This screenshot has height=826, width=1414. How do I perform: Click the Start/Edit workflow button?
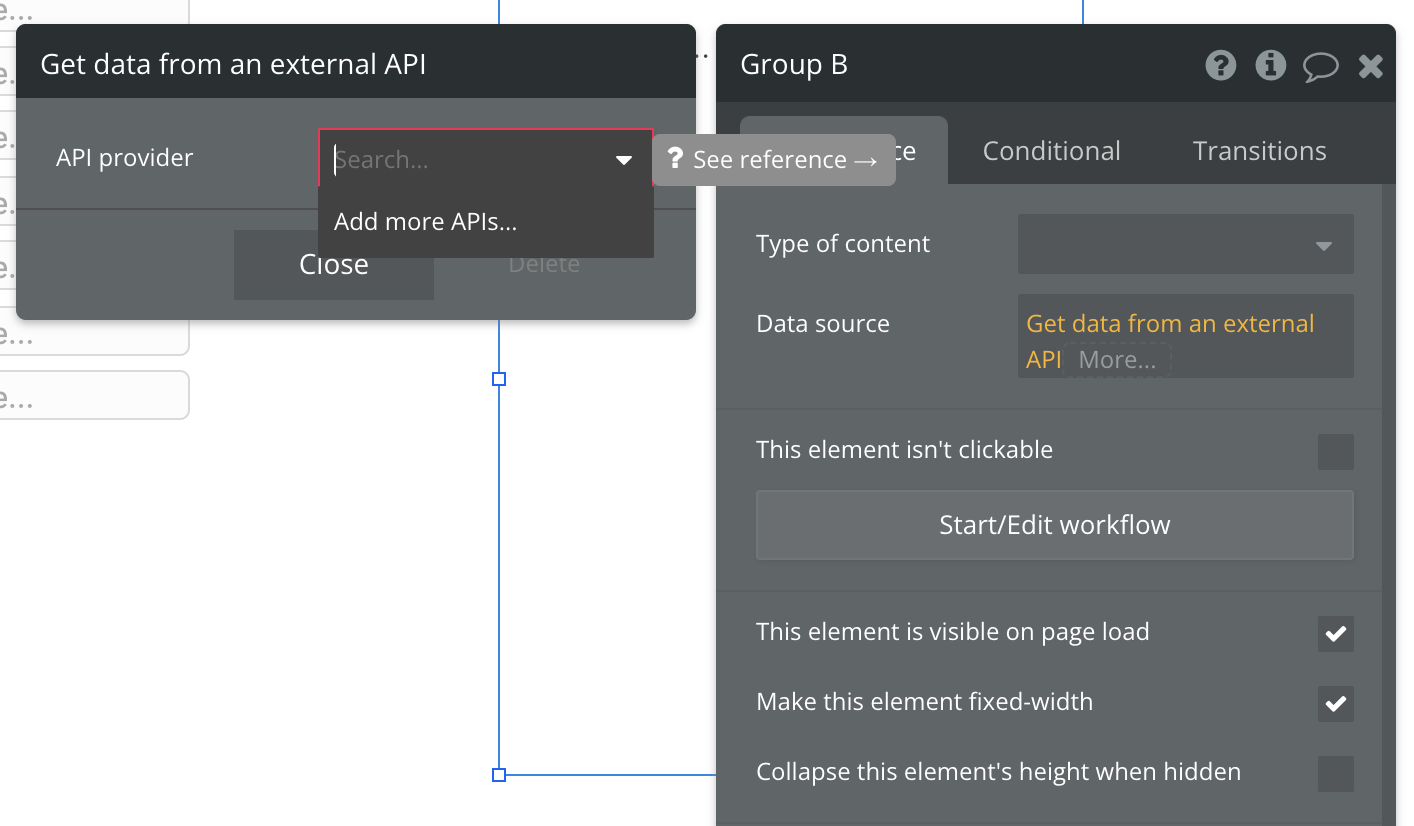(1054, 525)
